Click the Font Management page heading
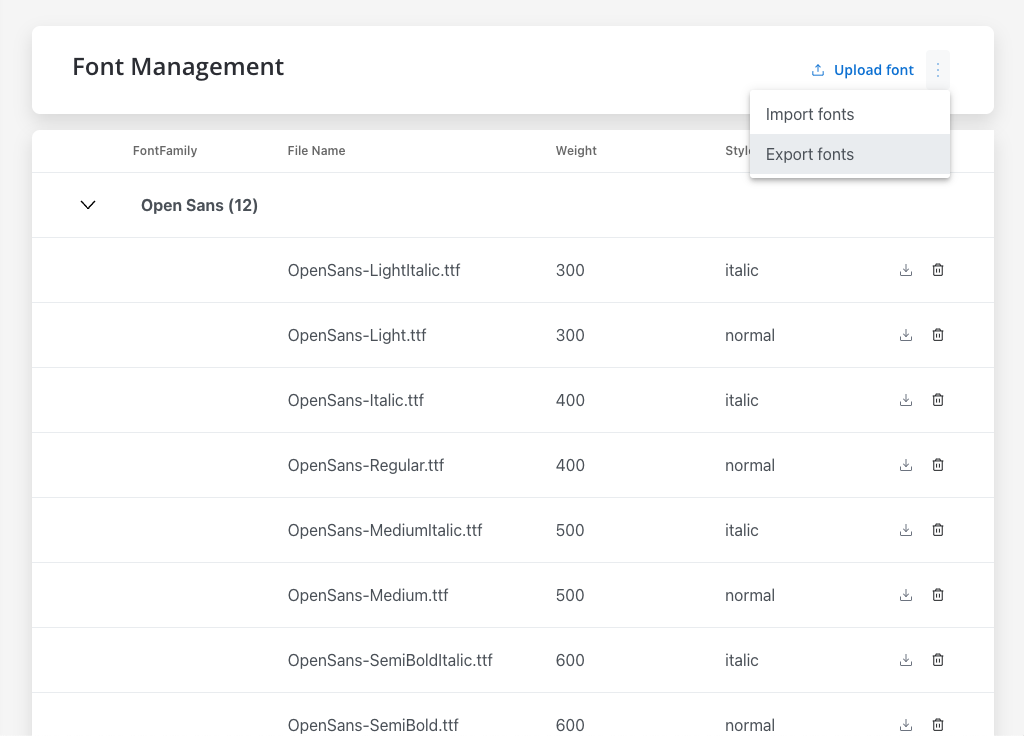The width and height of the screenshot is (1024, 736). click(x=178, y=67)
